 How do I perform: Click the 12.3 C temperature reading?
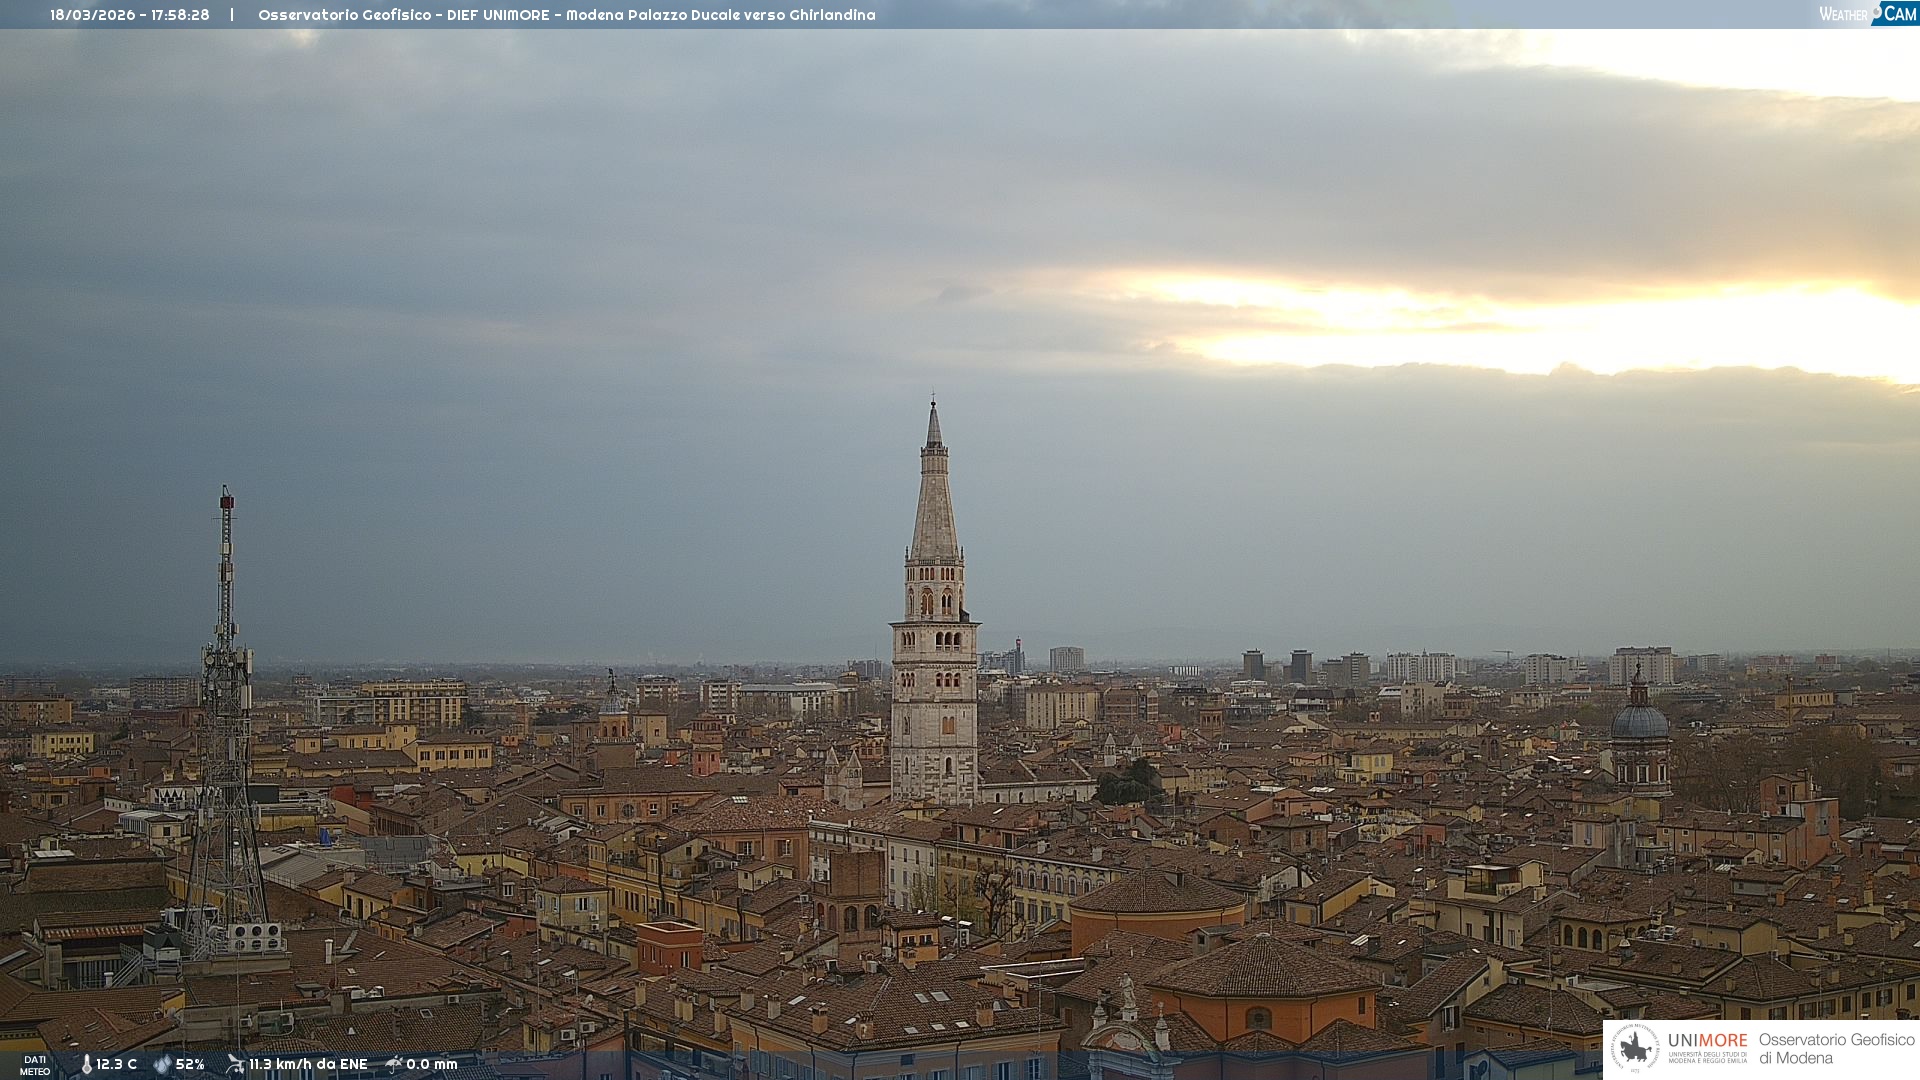pyautogui.click(x=117, y=1065)
